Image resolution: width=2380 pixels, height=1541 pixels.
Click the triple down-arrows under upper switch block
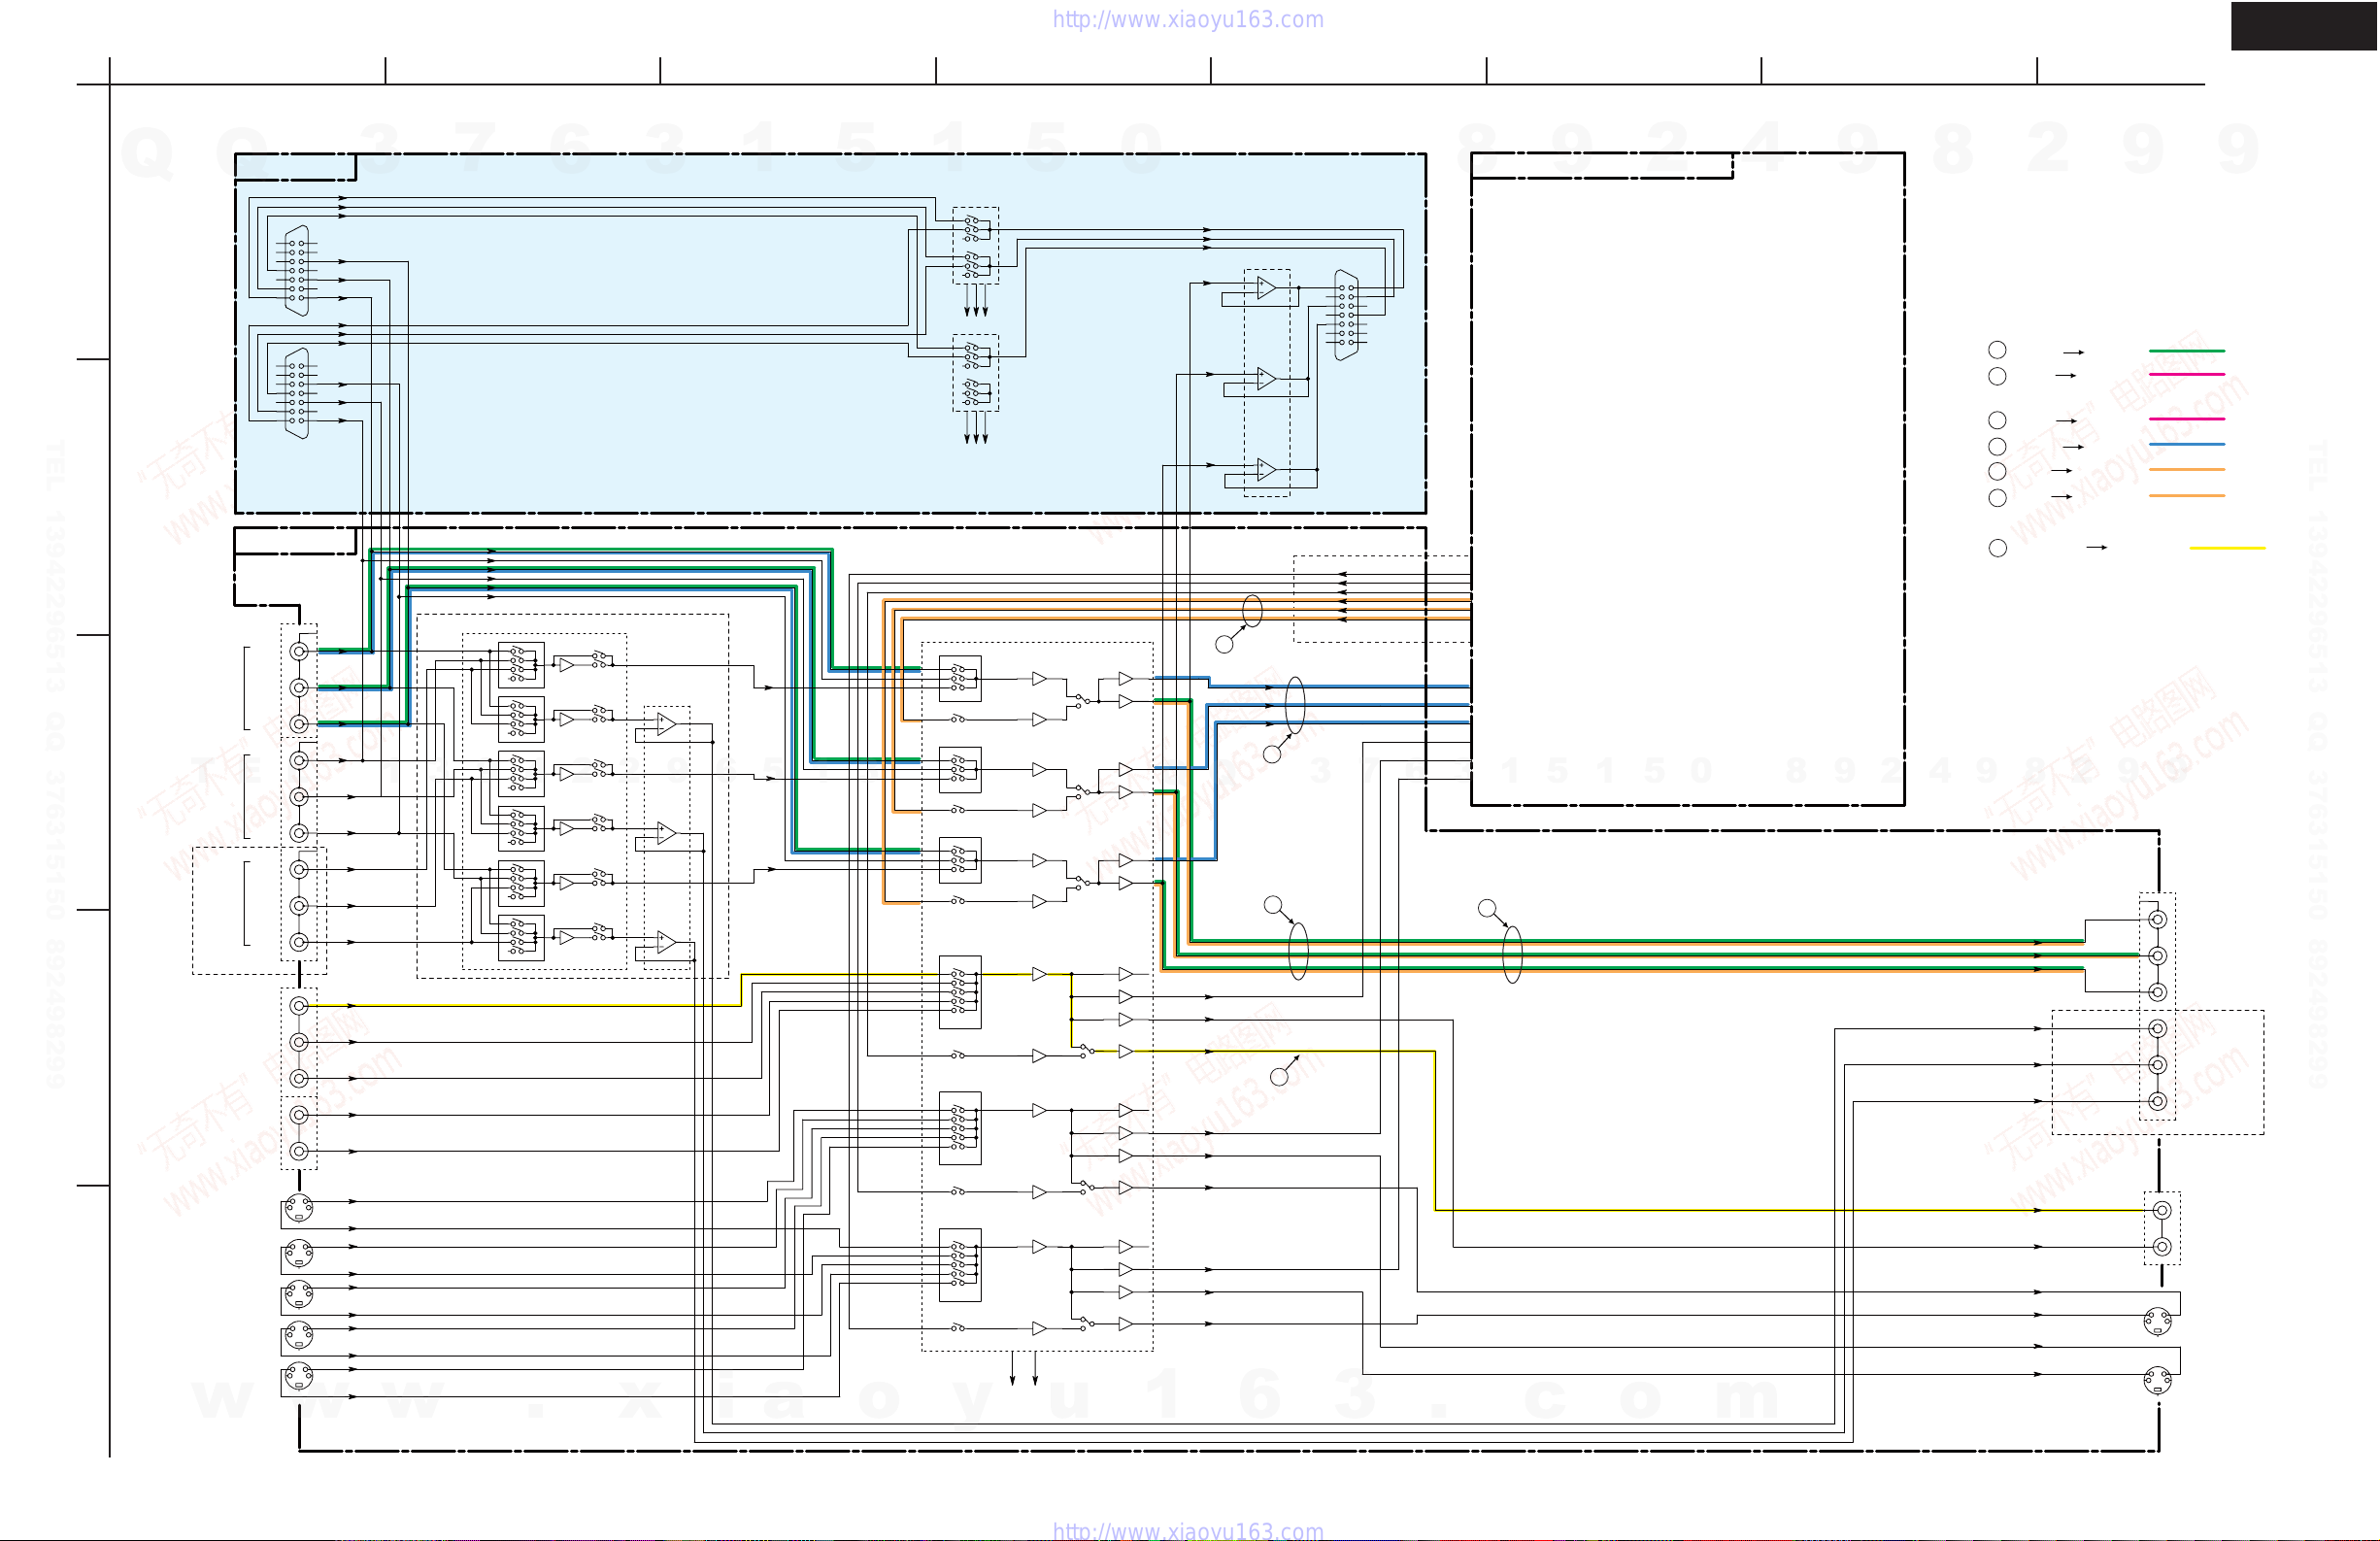click(976, 301)
